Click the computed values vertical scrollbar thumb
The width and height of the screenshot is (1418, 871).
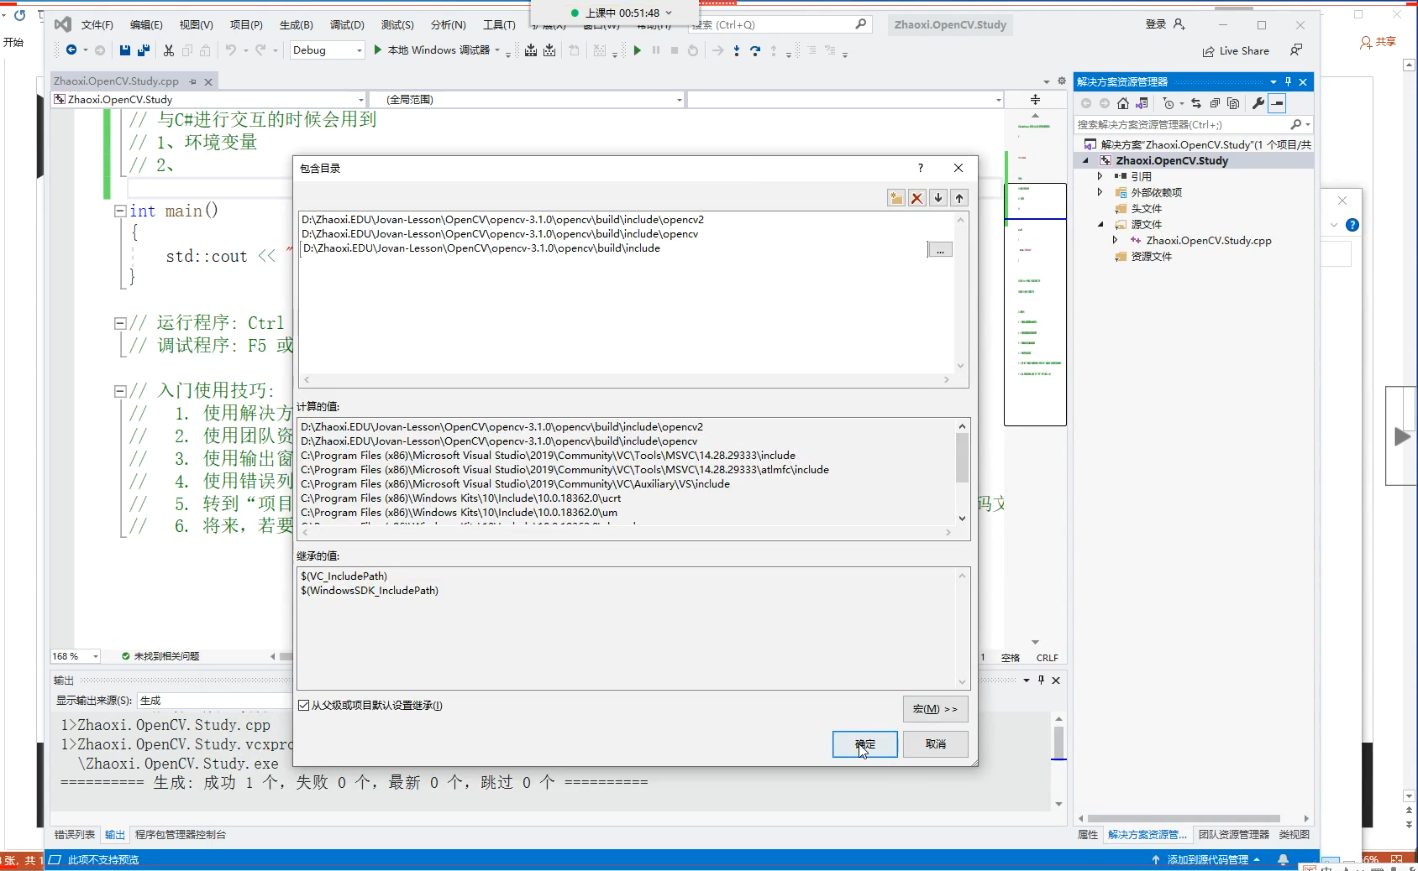(962, 459)
